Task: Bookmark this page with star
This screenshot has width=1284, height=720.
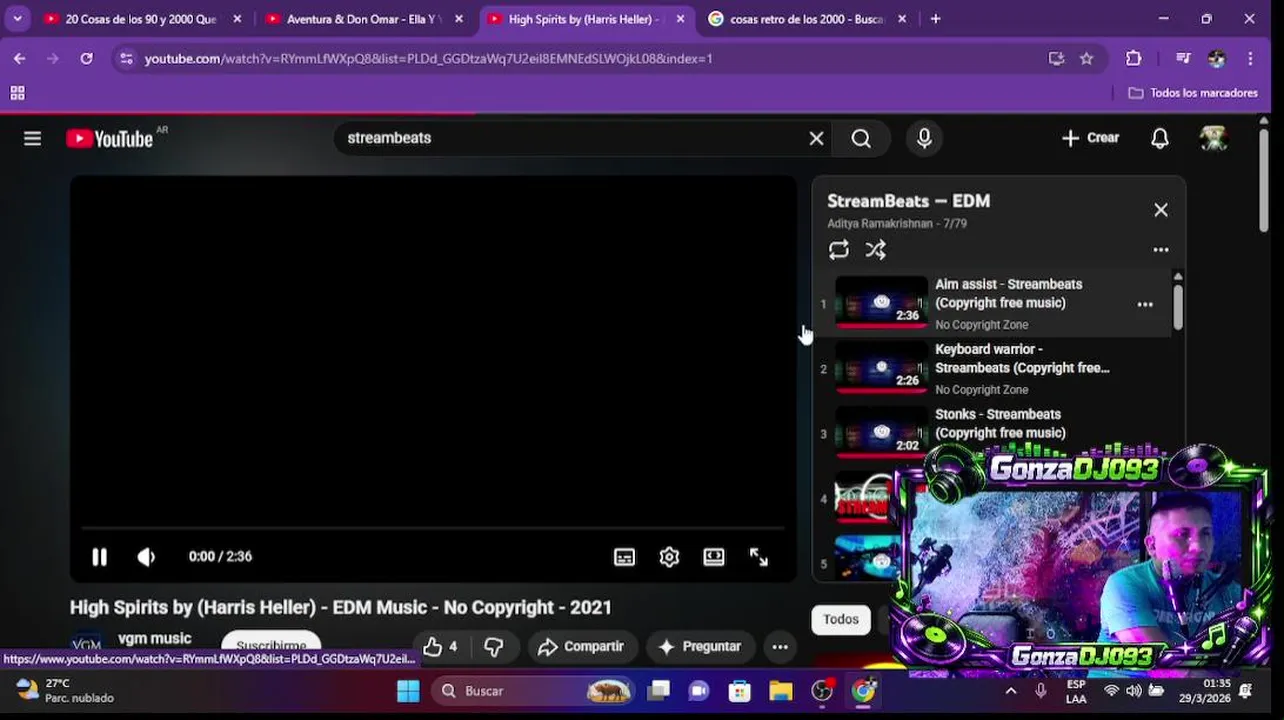Action: (1086, 59)
